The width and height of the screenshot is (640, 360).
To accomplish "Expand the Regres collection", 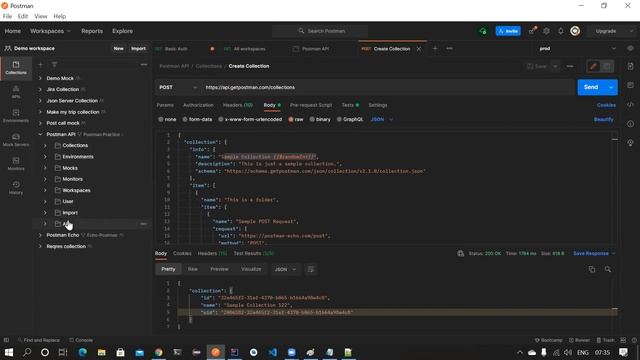I will point(40,247).
